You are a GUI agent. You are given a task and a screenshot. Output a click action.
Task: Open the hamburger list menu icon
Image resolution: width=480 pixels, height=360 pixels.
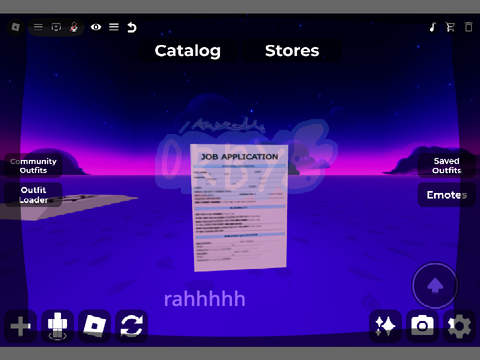[114, 27]
